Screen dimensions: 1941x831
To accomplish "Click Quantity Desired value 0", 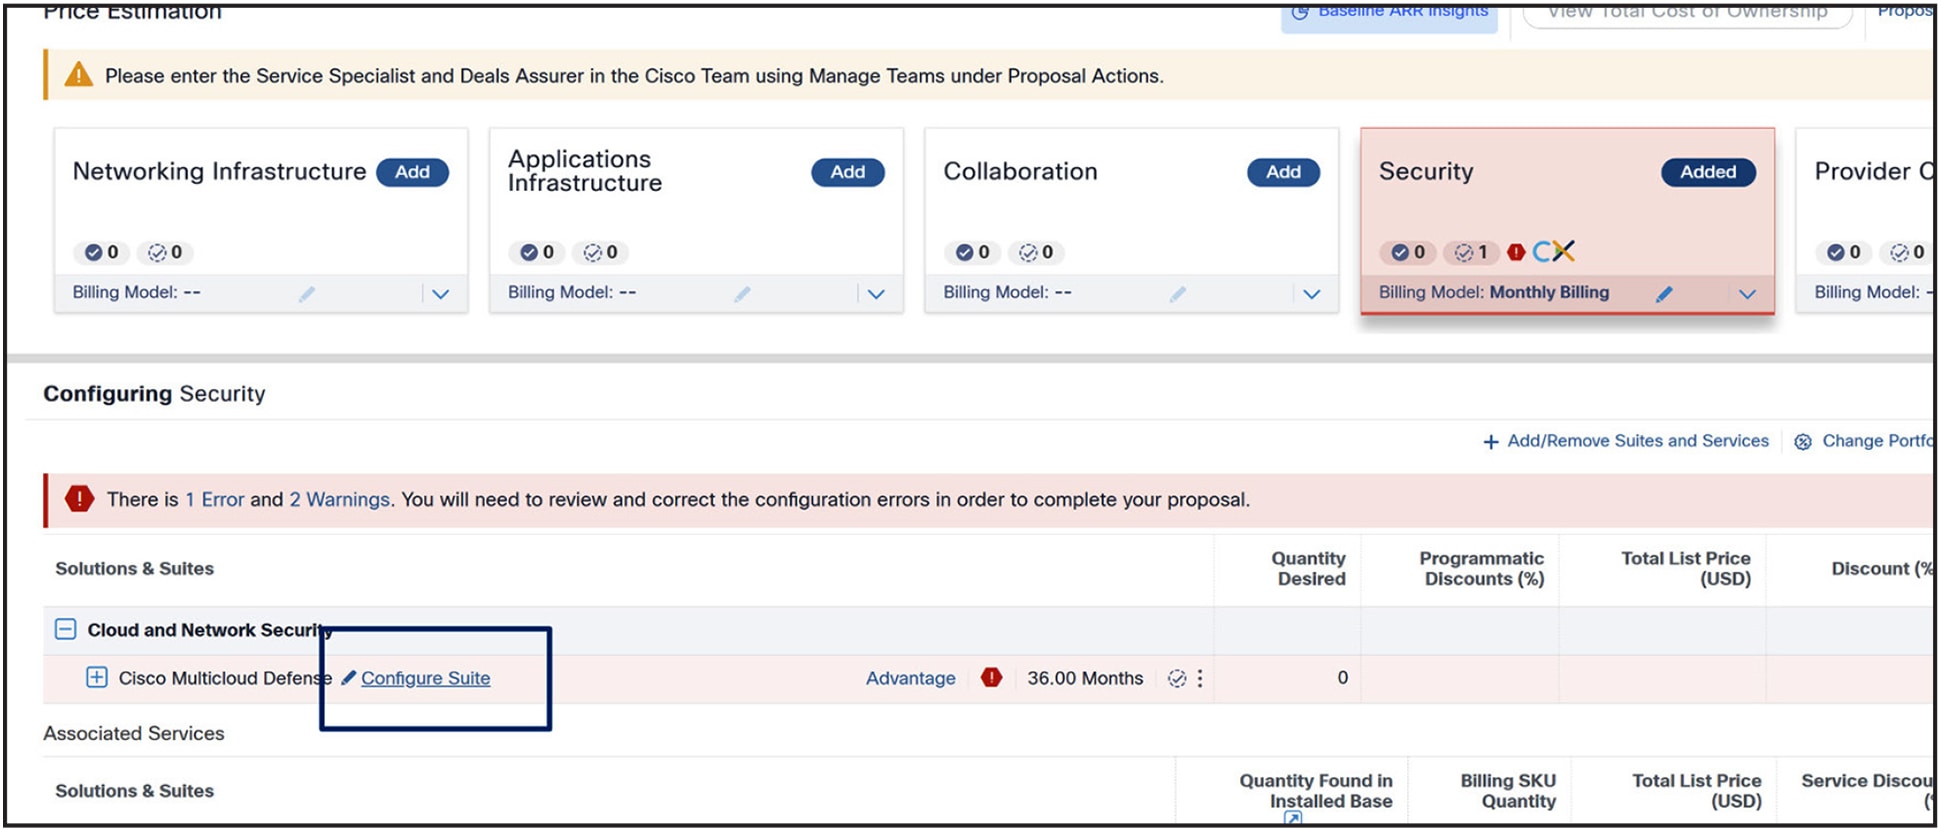I will (1343, 678).
